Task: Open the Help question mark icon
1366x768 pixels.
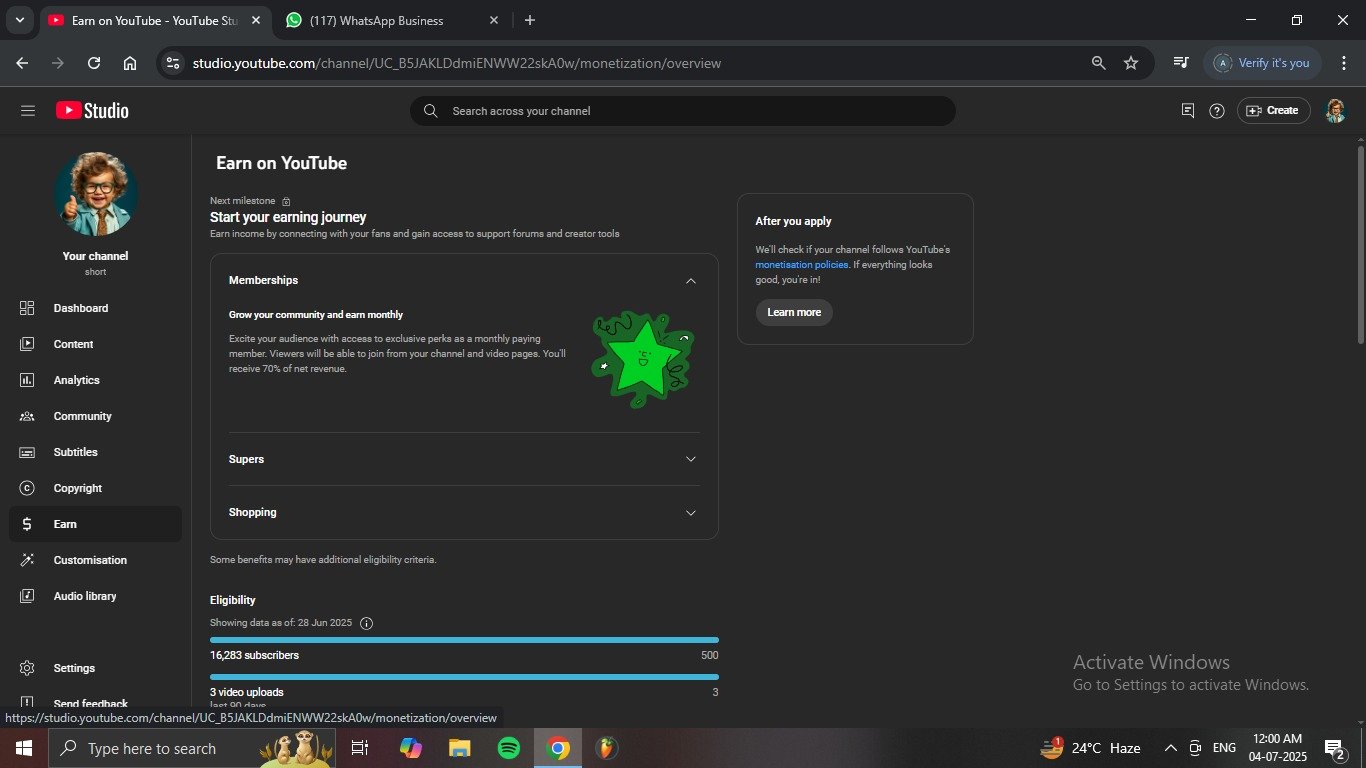Action: click(x=1217, y=111)
